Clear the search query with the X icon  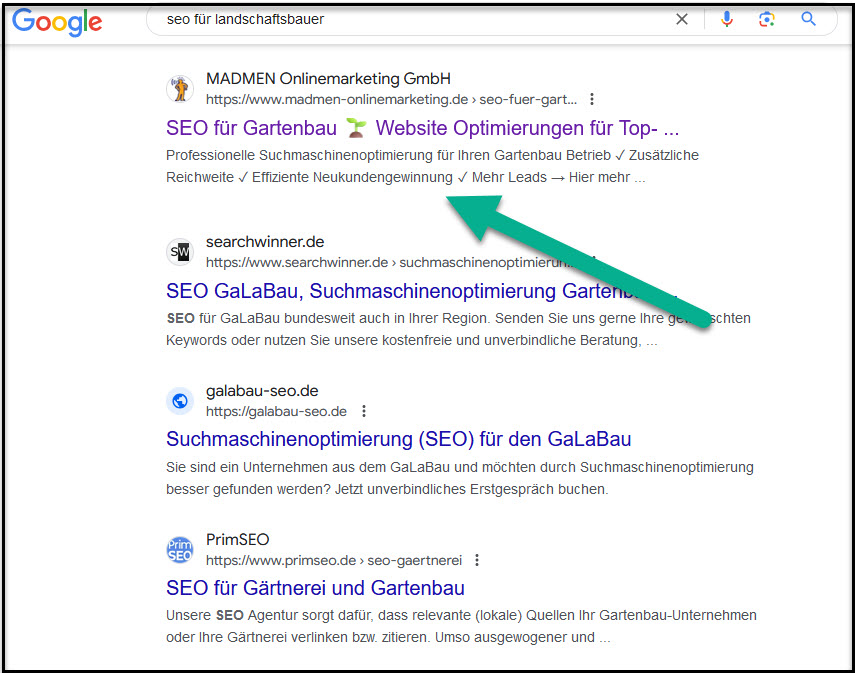tap(682, 20)
